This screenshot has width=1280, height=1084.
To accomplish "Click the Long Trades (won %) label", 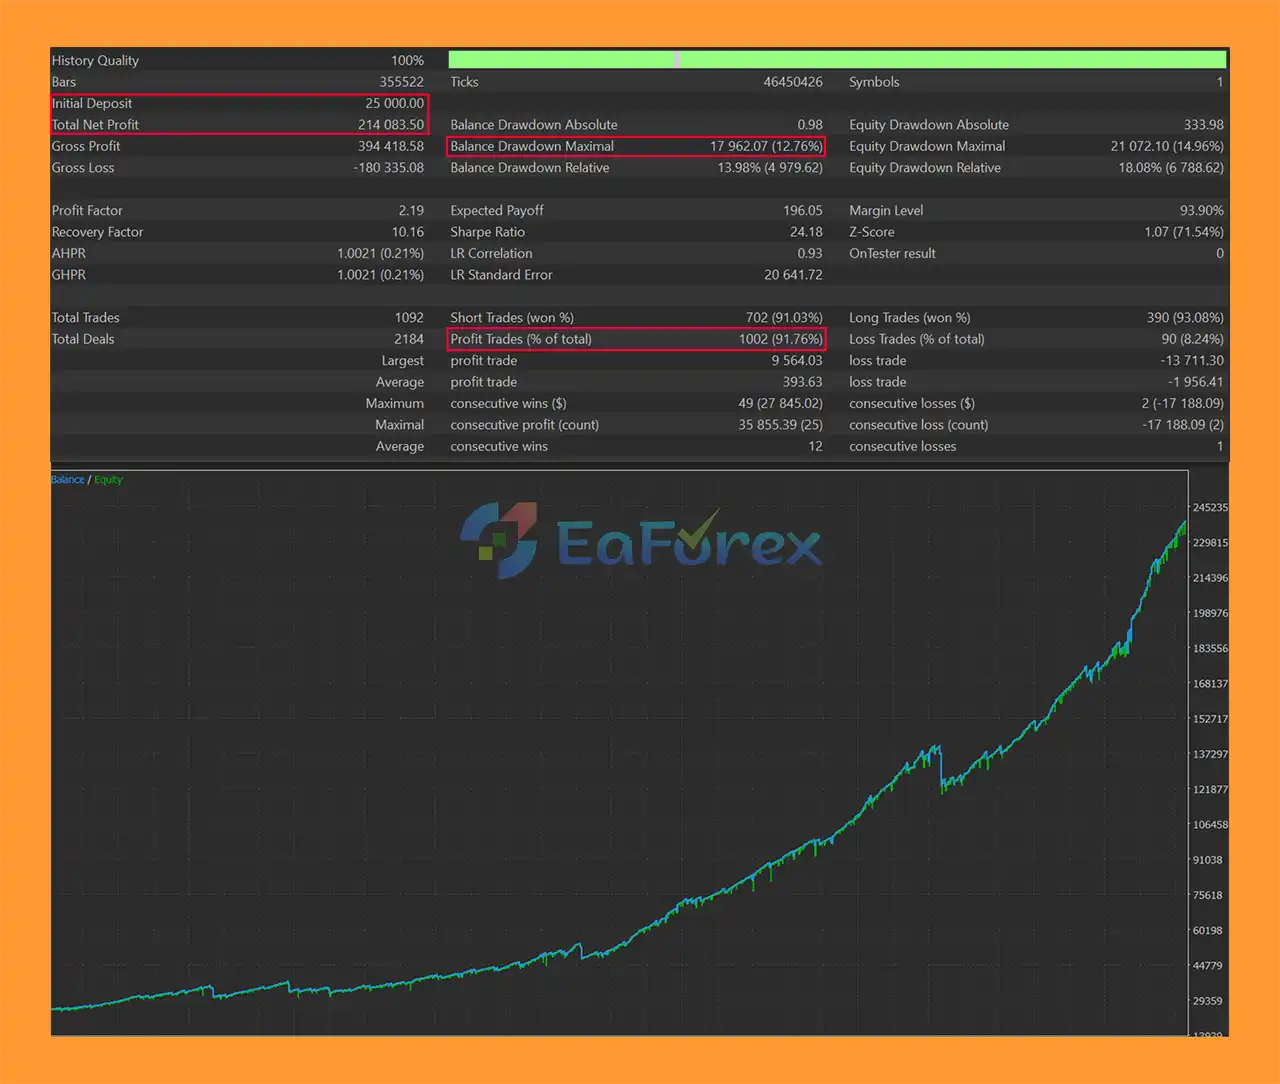I will click(909, 318).
